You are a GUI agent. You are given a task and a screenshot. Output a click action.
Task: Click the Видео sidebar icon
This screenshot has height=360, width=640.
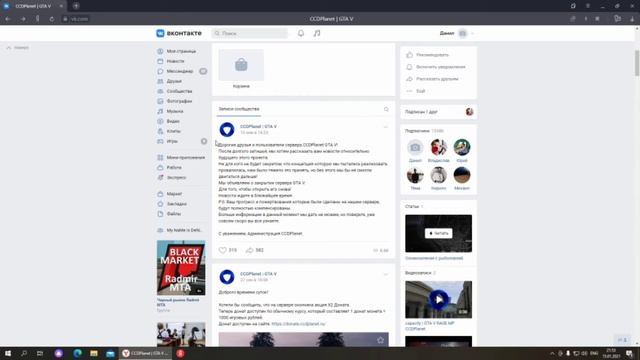(x=160, y=121)
